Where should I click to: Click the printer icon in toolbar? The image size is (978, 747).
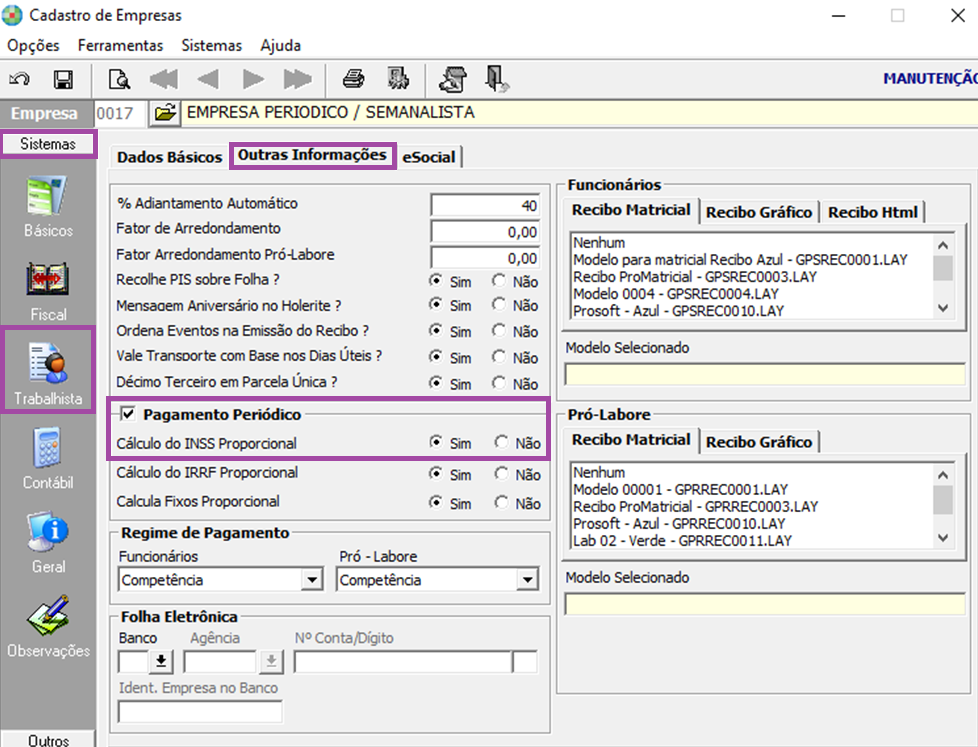point(354,79)
